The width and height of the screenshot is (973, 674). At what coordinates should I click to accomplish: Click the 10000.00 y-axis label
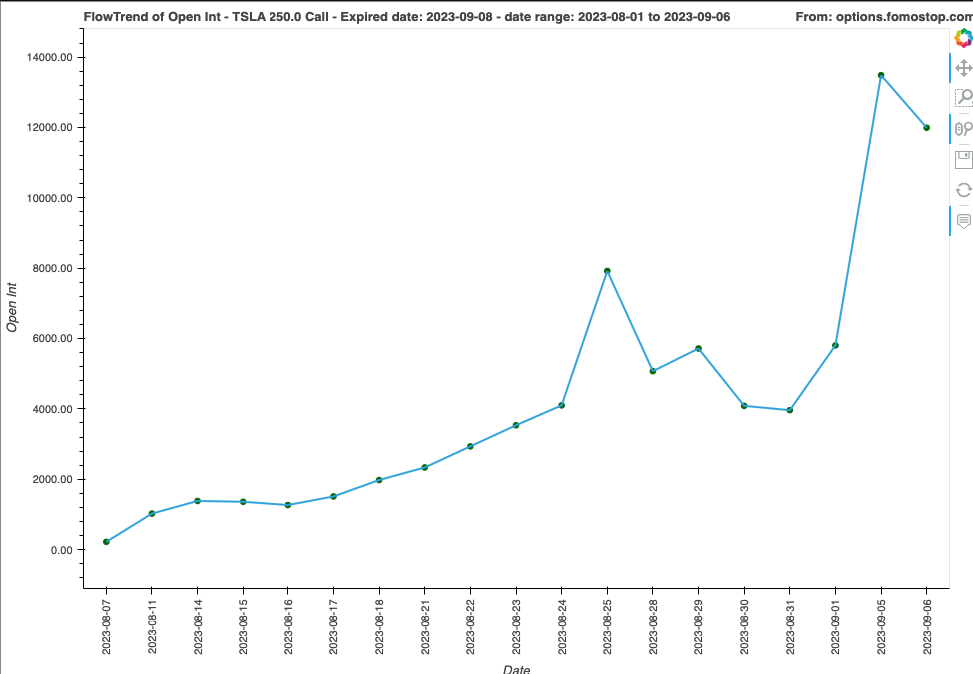tap(50, 198)
